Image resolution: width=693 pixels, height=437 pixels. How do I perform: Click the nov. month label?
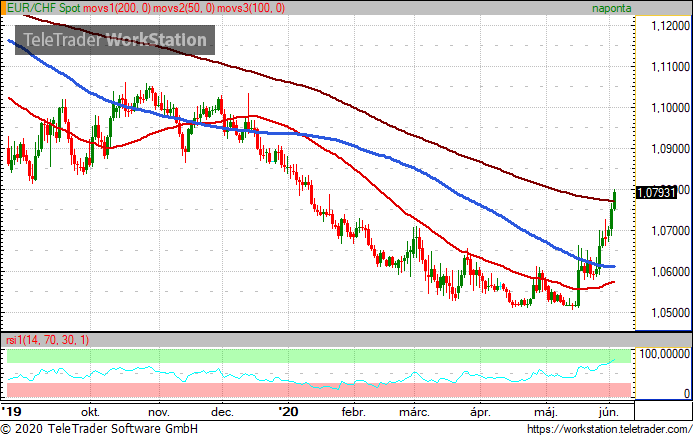(x=159, y=412)
